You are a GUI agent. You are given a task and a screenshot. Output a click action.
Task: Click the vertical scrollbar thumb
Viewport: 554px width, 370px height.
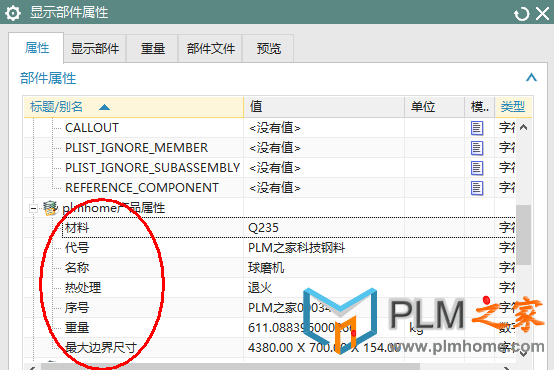coord(523,235)
